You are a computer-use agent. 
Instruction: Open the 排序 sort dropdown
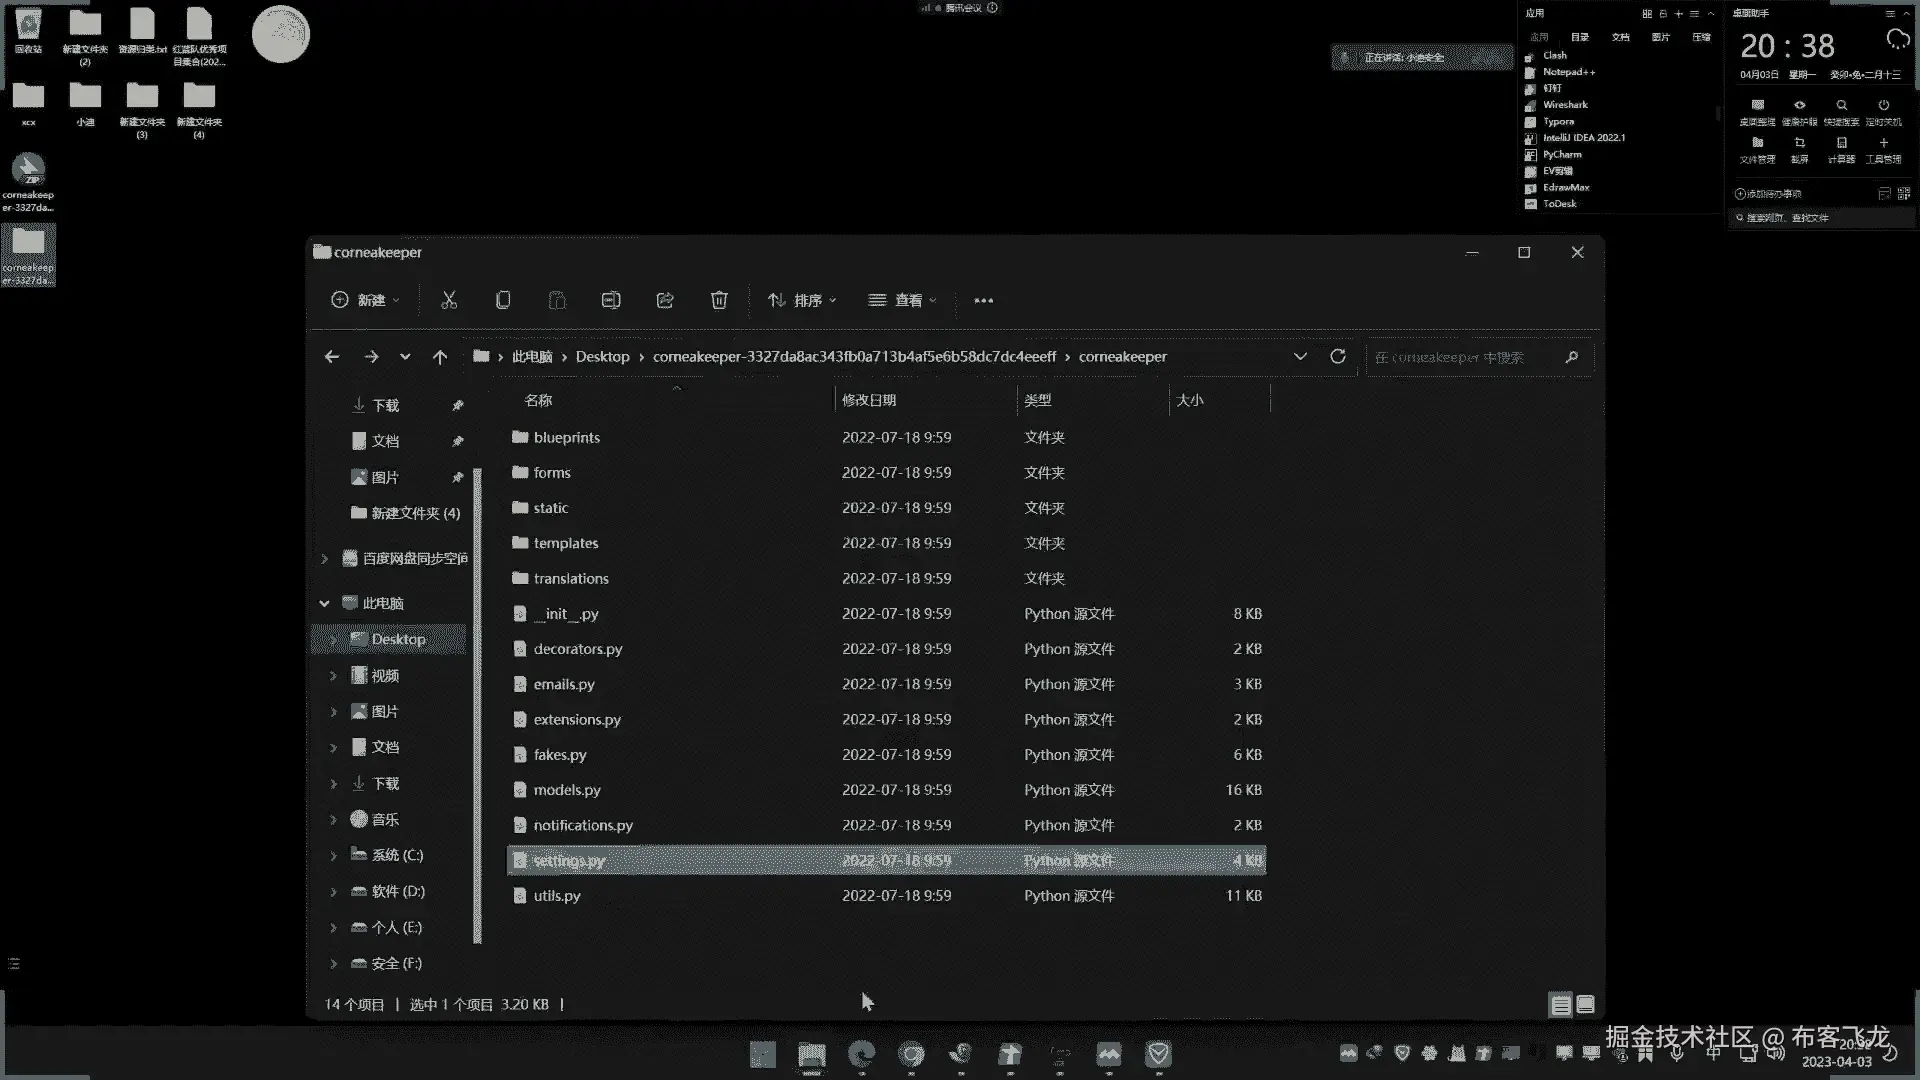tap(802, 300)
